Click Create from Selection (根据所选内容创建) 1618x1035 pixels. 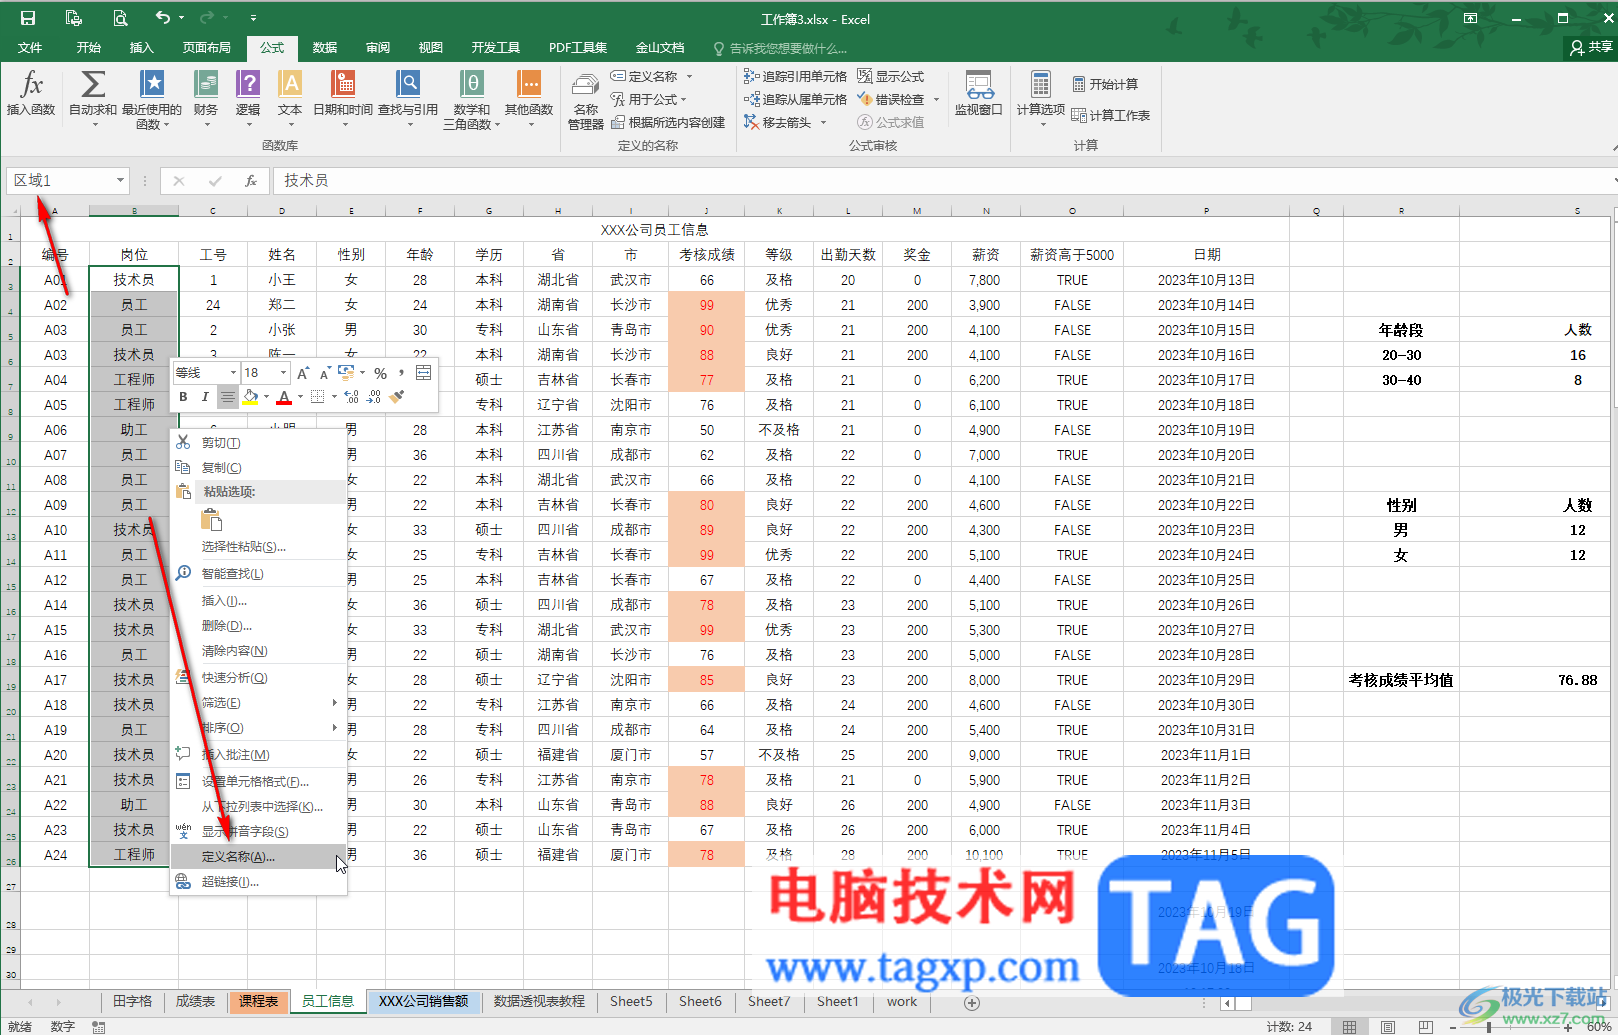coord(668,122)
